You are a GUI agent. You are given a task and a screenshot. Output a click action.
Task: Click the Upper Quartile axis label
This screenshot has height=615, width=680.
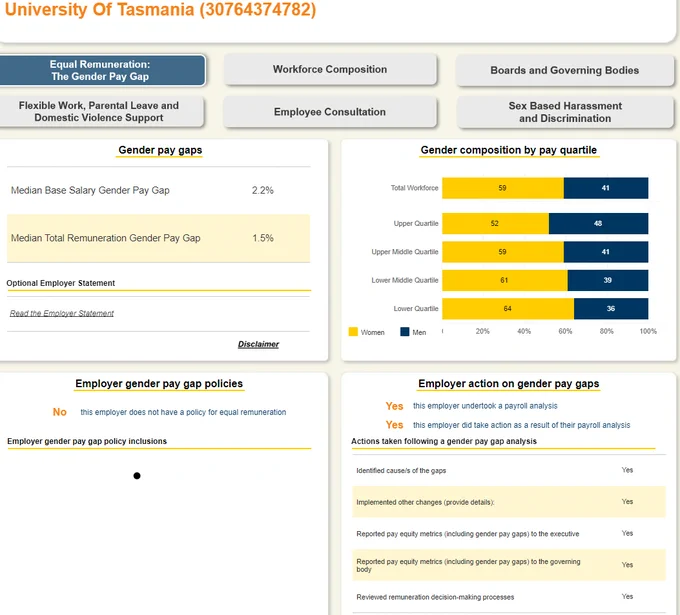point(416,223)
